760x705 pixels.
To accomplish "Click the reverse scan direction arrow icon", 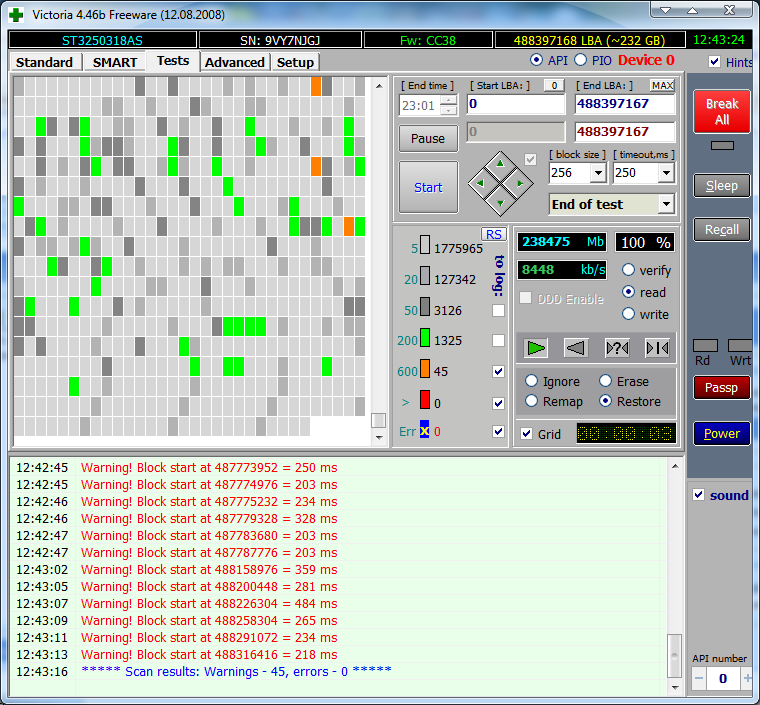I will click(x=575, y=348).
